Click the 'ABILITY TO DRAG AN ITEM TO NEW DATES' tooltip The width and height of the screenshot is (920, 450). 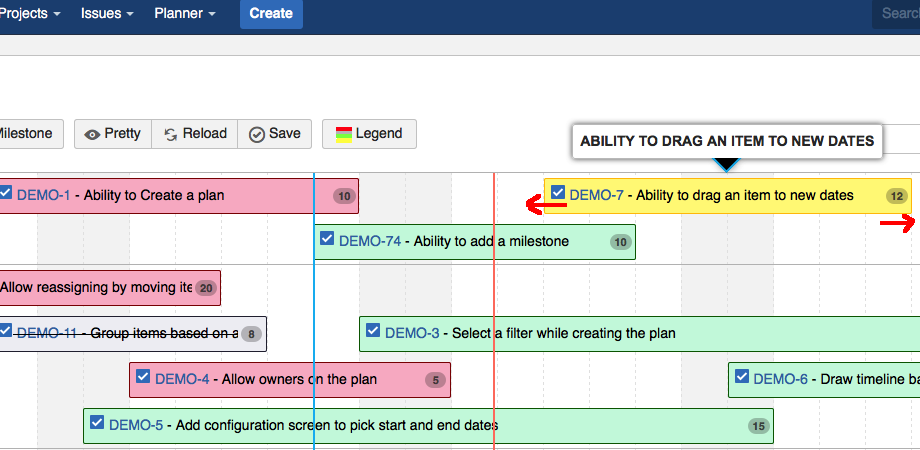coord(727,141)
